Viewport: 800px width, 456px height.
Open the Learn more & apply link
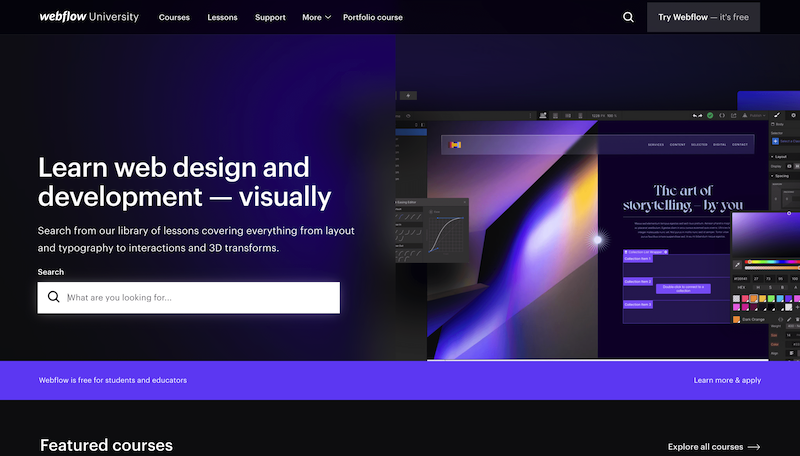727,380
